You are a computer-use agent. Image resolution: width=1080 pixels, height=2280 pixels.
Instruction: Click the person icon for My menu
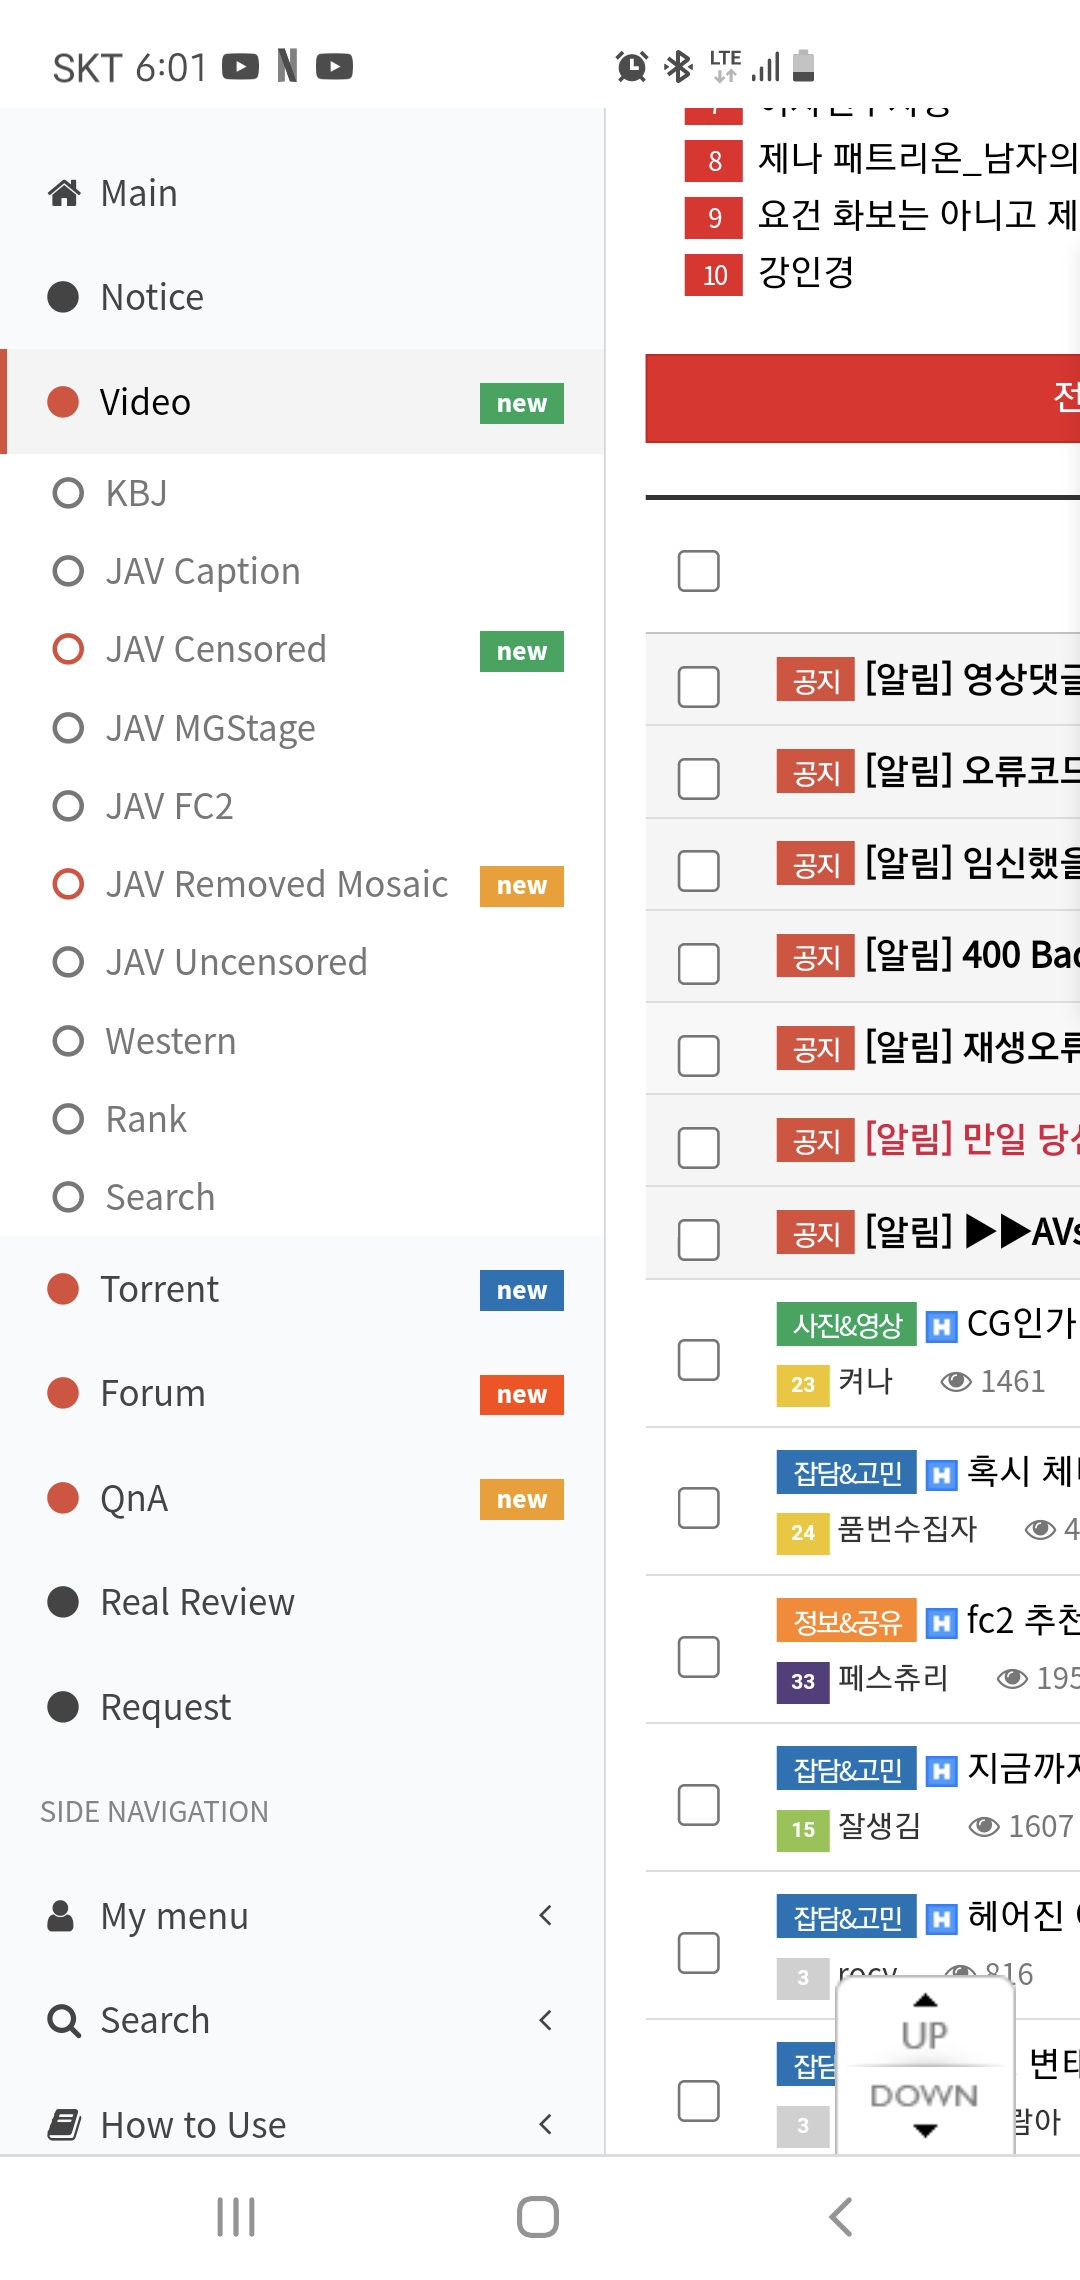tap(61, 1916)
